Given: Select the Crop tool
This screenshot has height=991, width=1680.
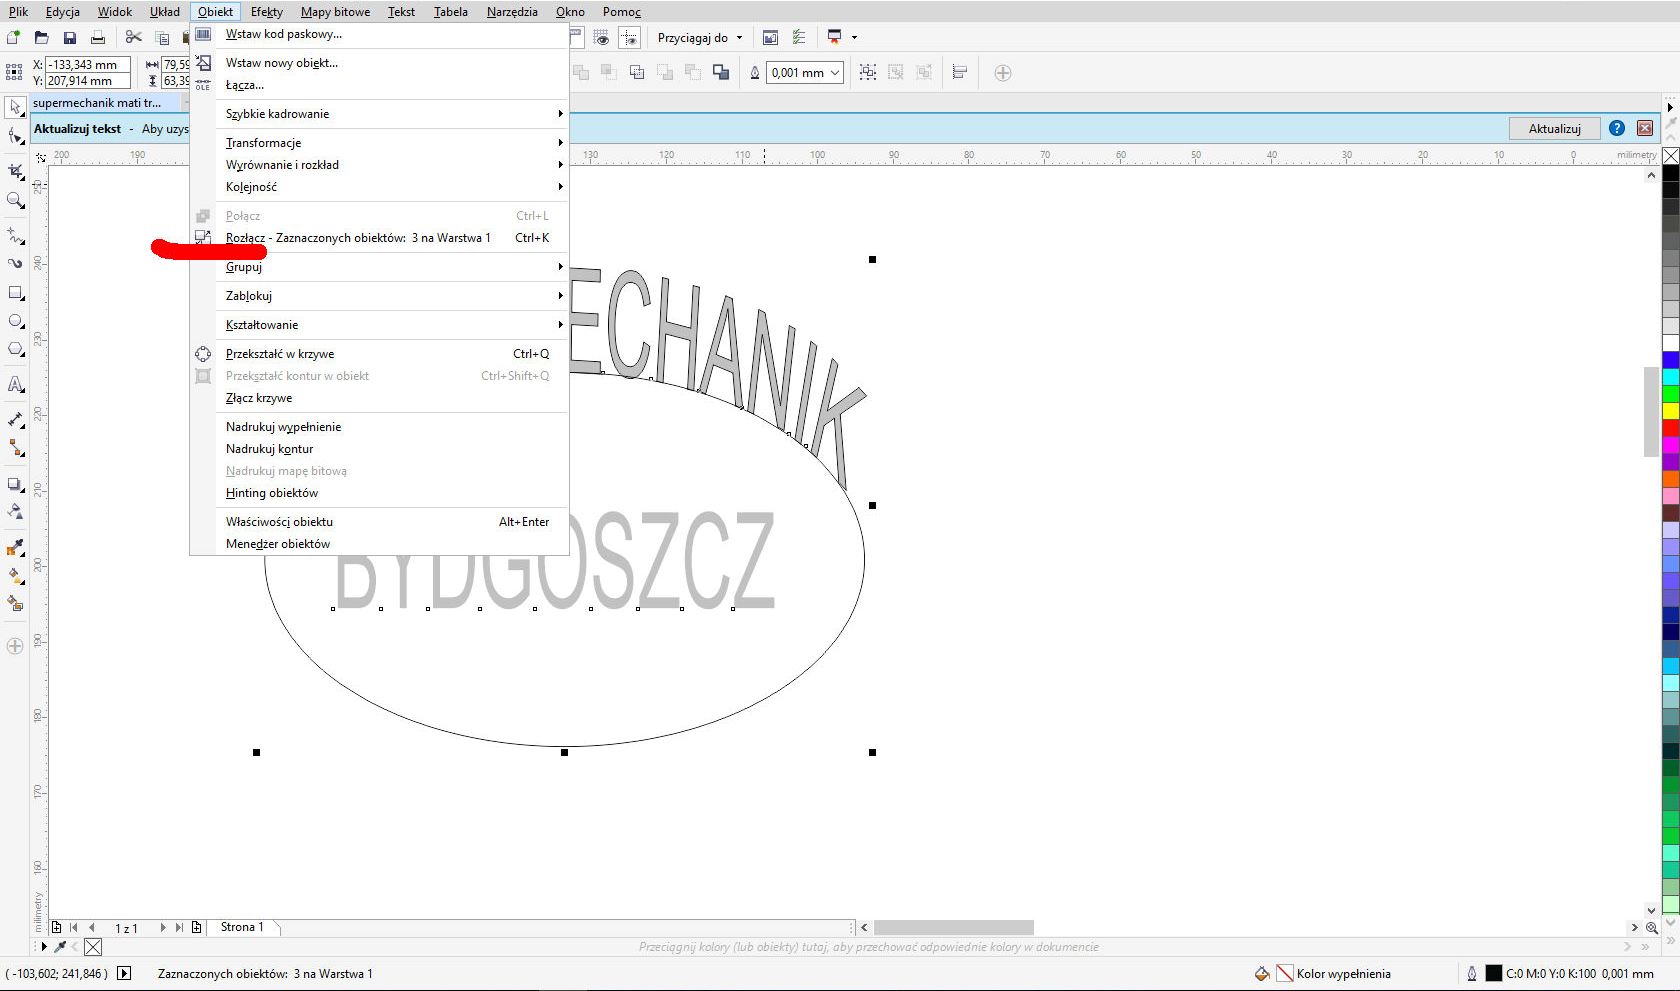Looking at the screenshot, I should [15, 172].
